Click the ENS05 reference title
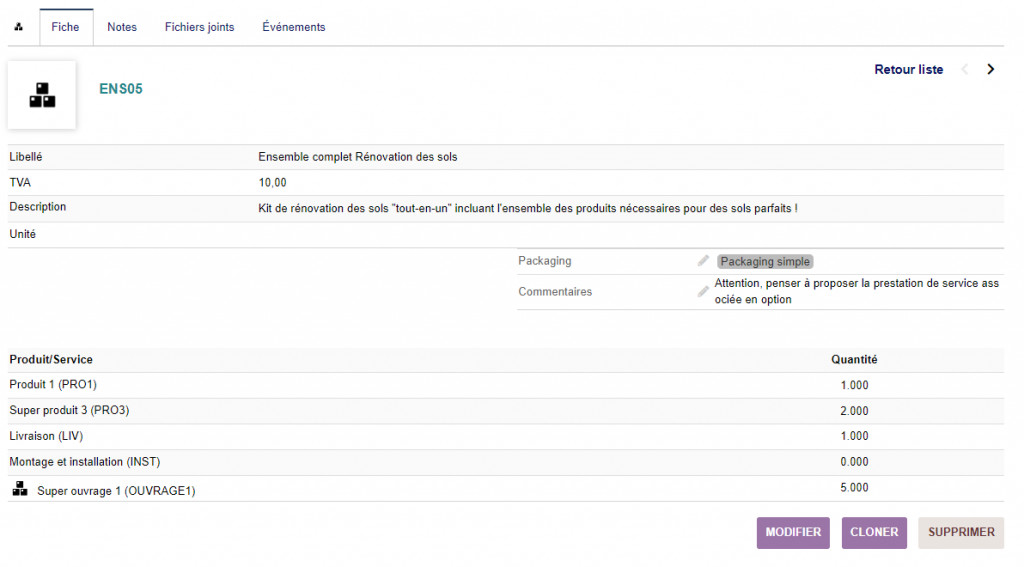 (121, 89)
